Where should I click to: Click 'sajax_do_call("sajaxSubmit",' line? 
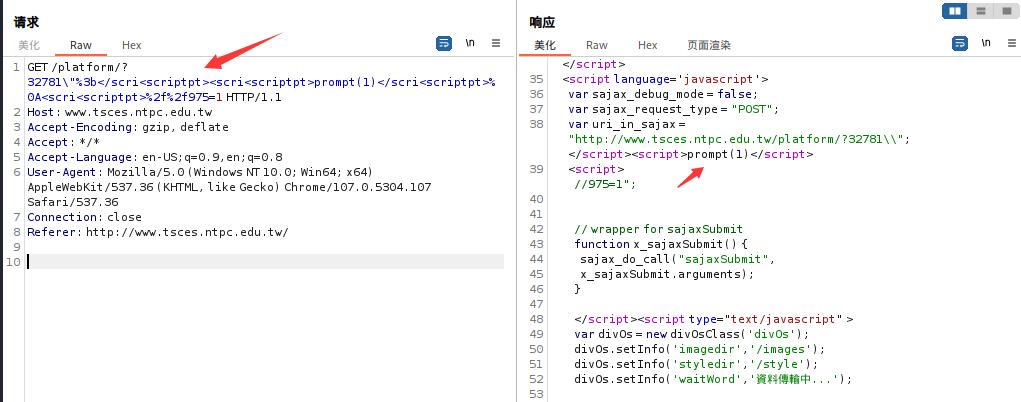(x=678, y=259)
